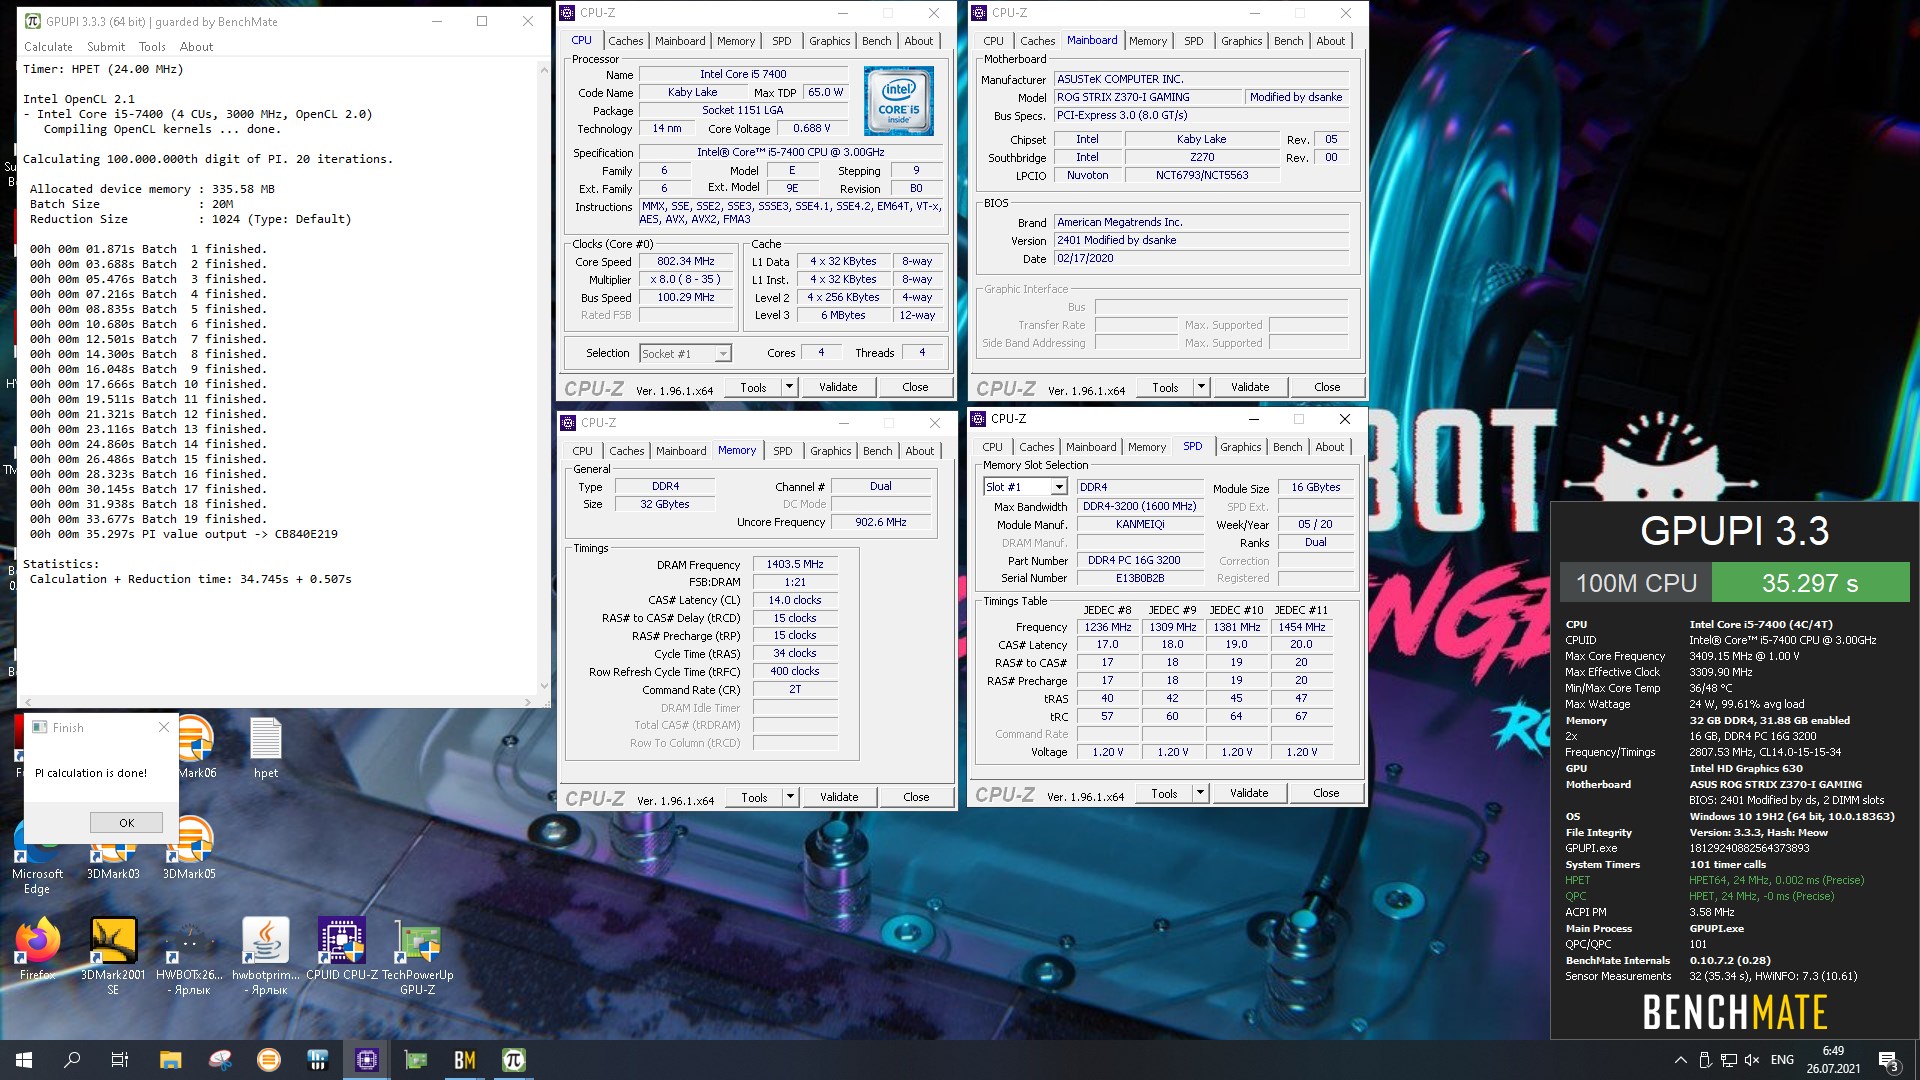Viewport: 1920px width, 1080px height.
Task: Open Socket #1 selection dropdown in CPU-Z
Action: click(x=686, y=353)
